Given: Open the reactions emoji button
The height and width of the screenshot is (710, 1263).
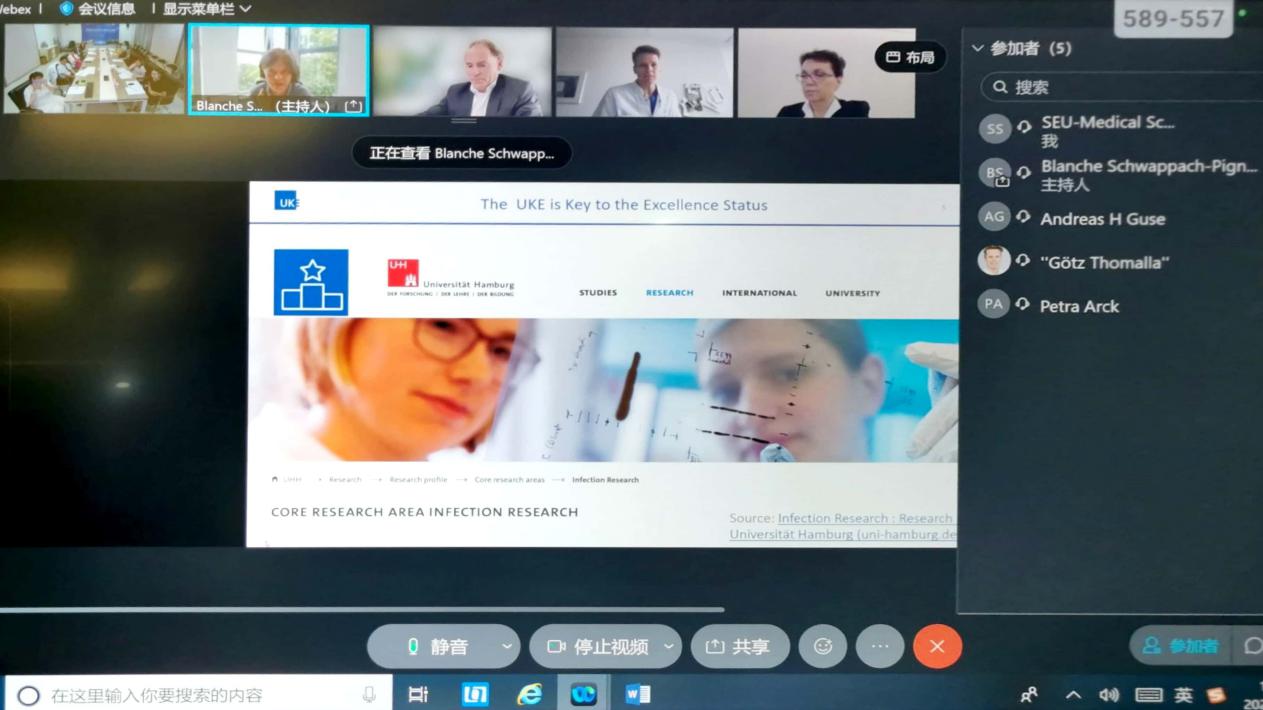Looking at the screenshot, I should (x=823, y=647).
